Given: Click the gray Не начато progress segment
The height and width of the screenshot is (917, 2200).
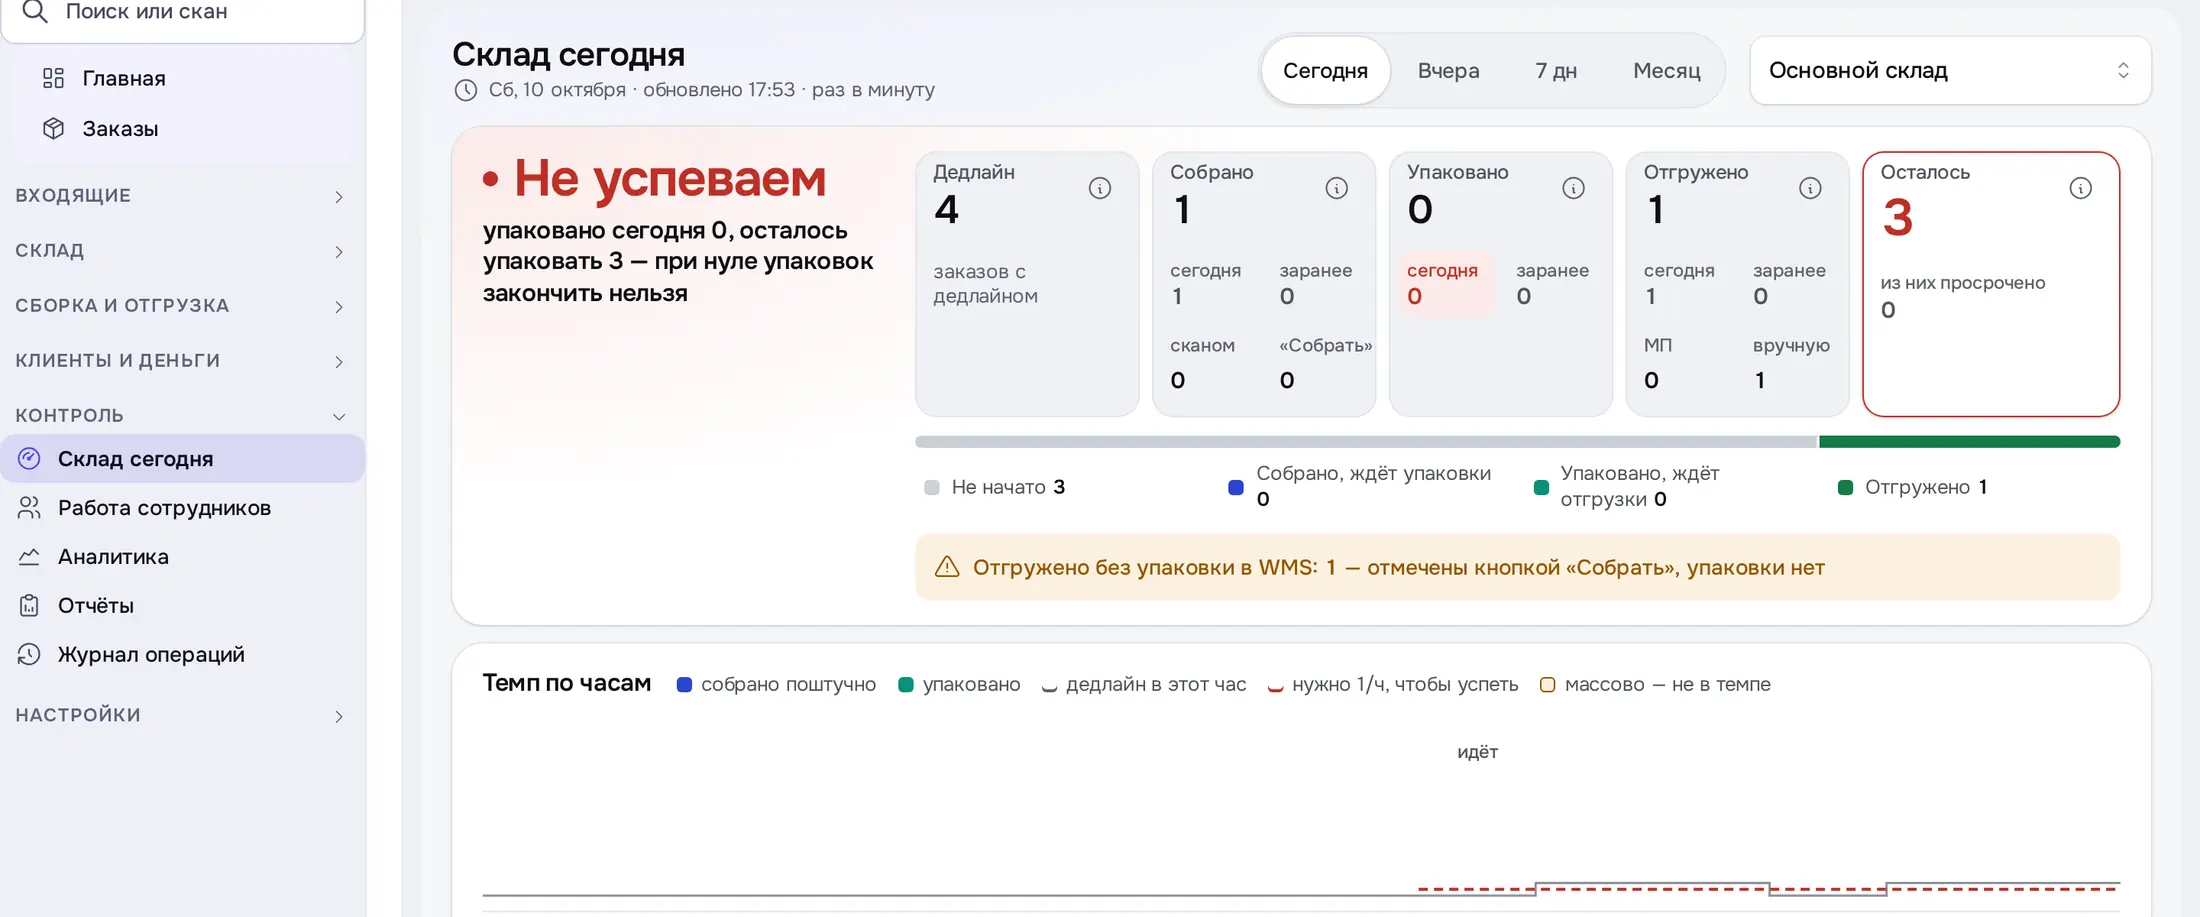Looking at the screenshot, I should 1366,441.
